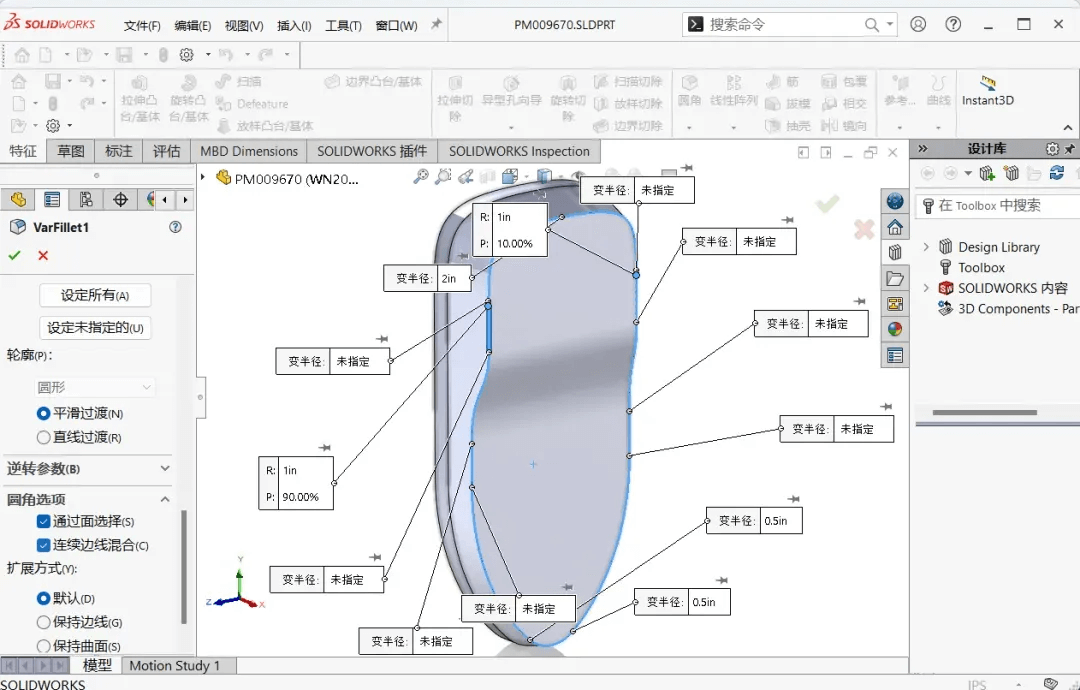Open the 插入(I) menu
This screenshot has width=1080, height=690.
(x=293, y=25)
